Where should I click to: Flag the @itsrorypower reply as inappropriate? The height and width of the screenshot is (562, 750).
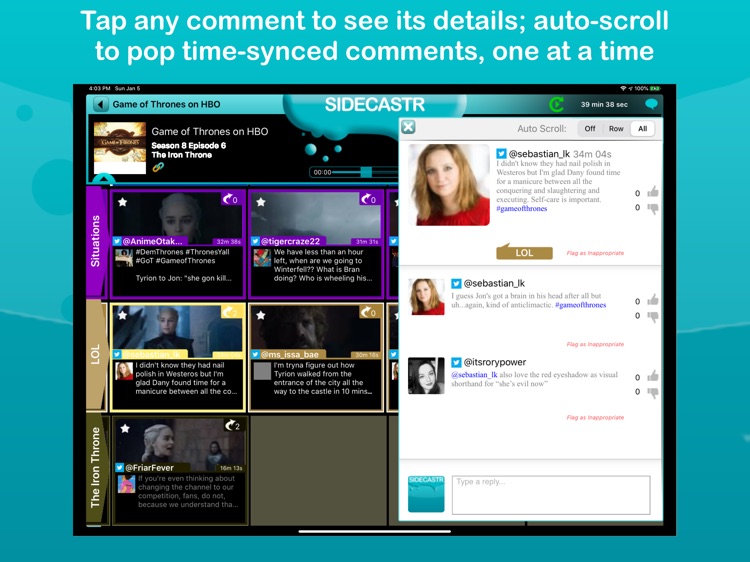595,418
